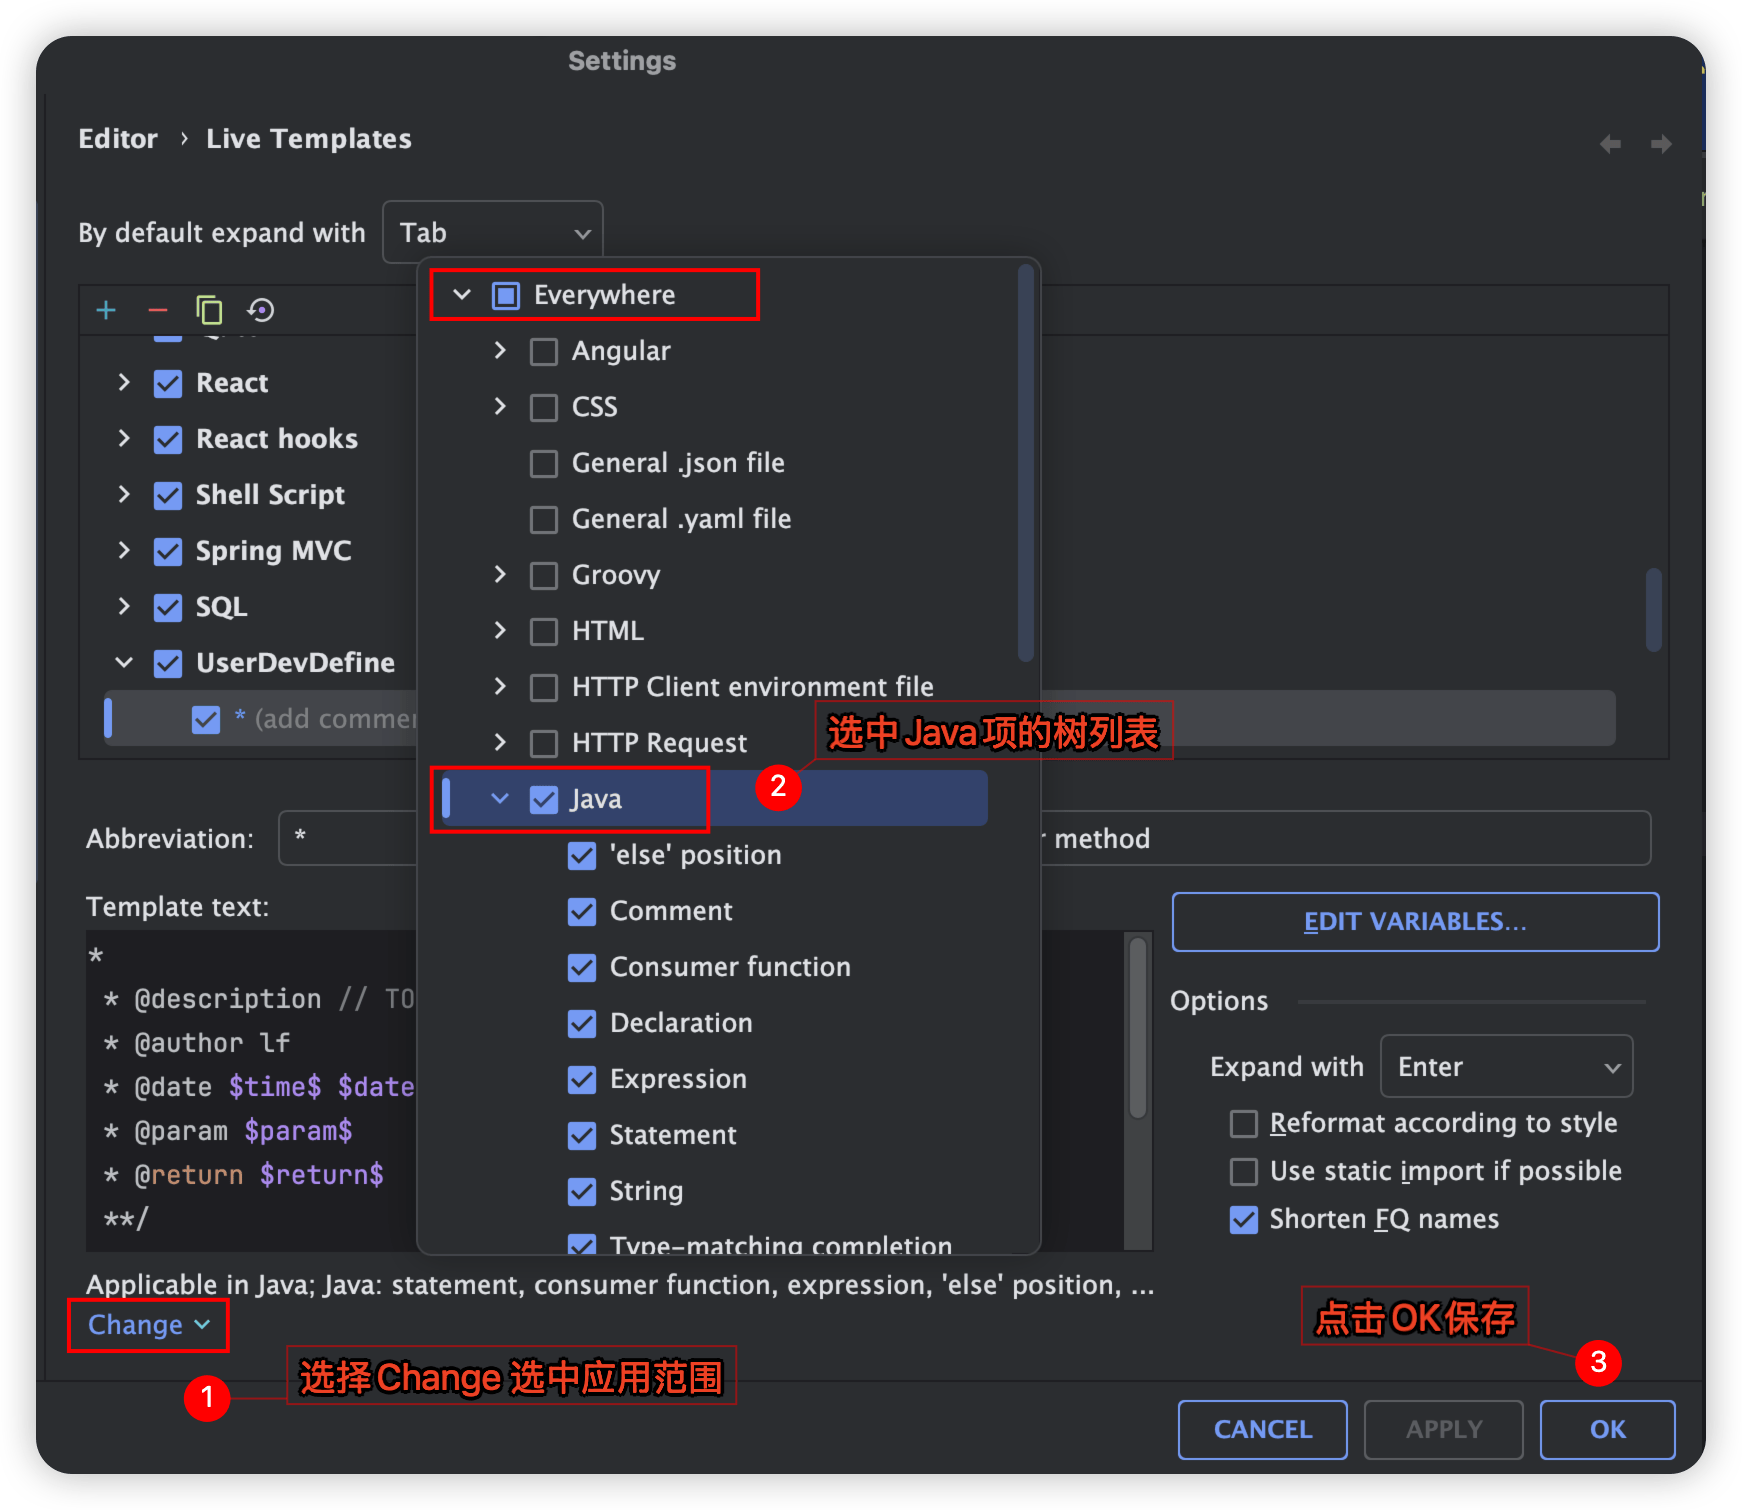Image resolution: width=1742 pixels, height=1510 pixels.
Task: Toggle the add comment template checkbox
Action: click(206, 720)
